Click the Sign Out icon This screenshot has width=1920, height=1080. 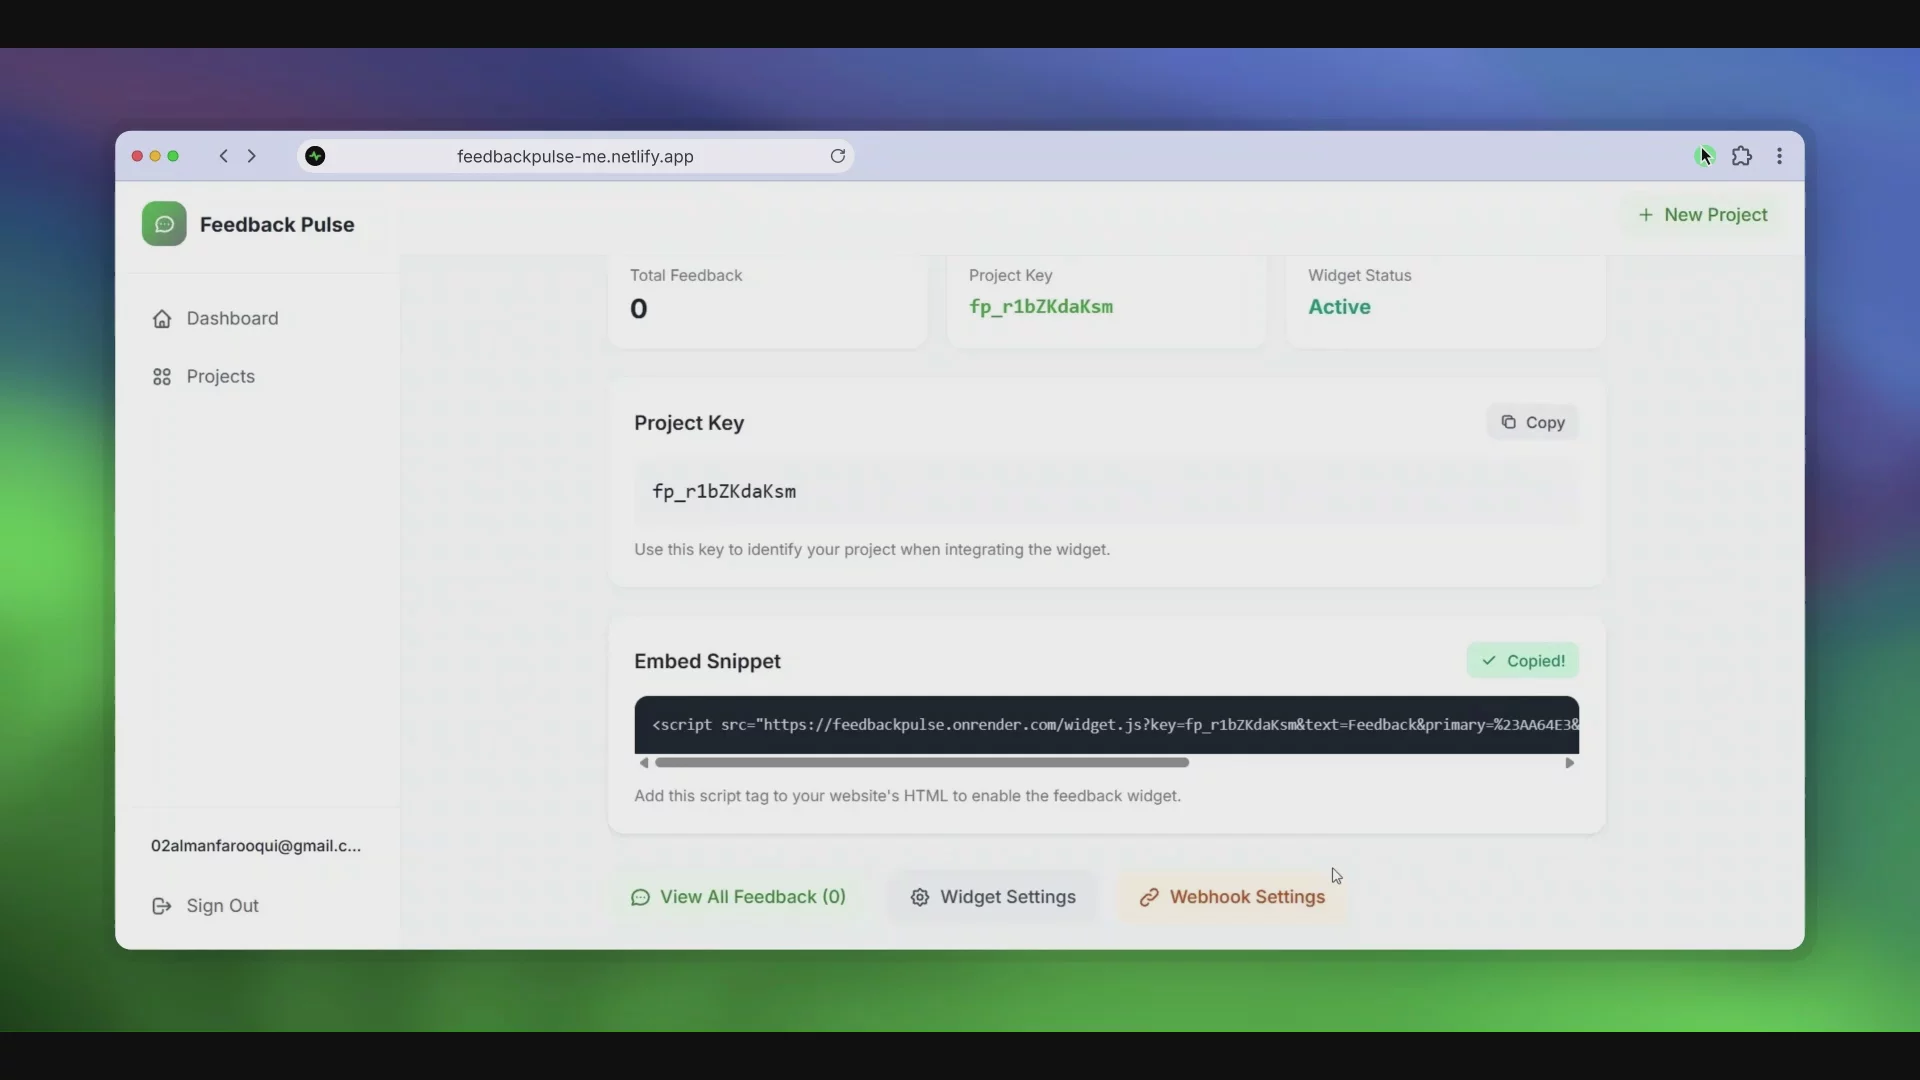pyautogui.click(x=161, y=905)
